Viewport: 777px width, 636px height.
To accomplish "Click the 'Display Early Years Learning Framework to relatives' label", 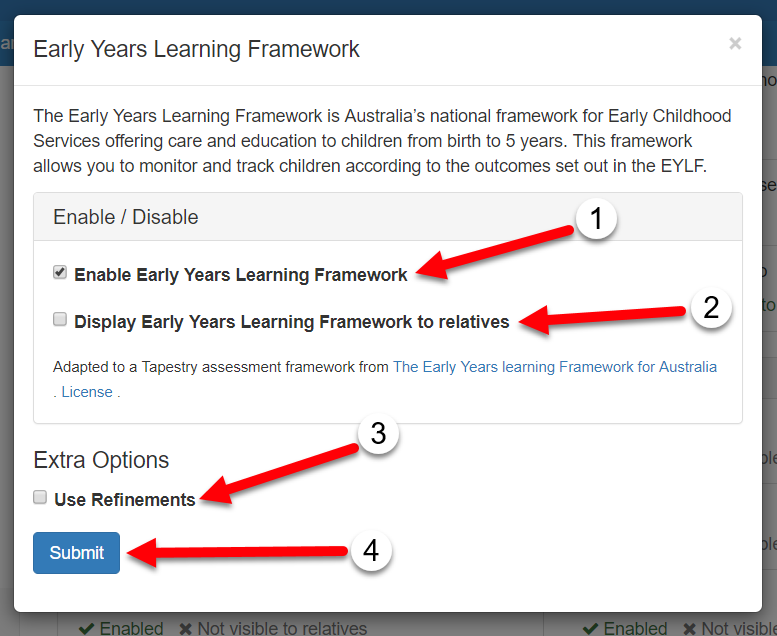I will [x=292, y=322].
